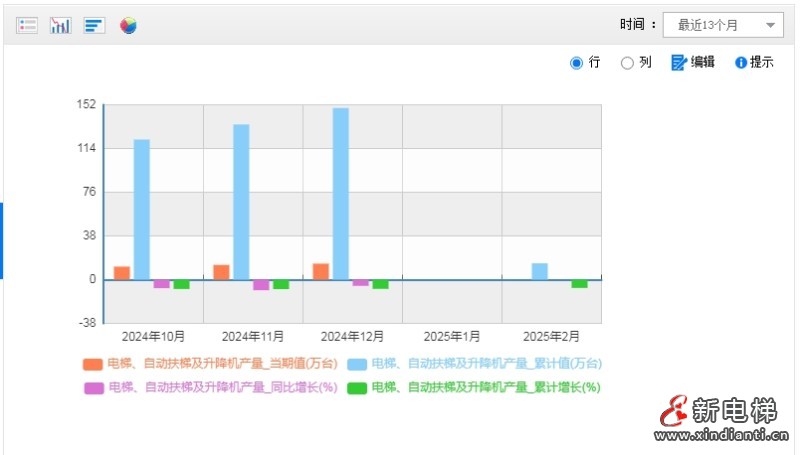Screen dimensions: 800x455
Task: Click the red 新电梯 logo icon
Action: pyautogui.click(x=676, y=411)
